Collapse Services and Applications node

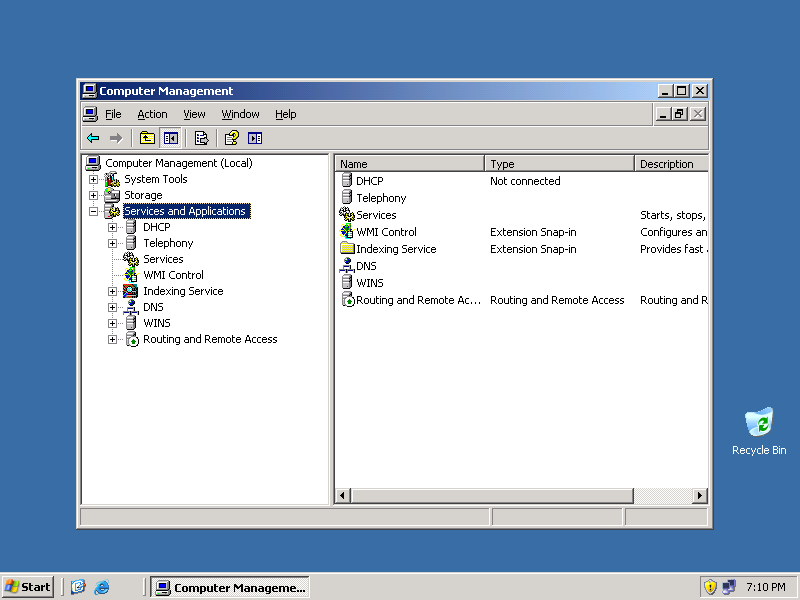[93, 211]
